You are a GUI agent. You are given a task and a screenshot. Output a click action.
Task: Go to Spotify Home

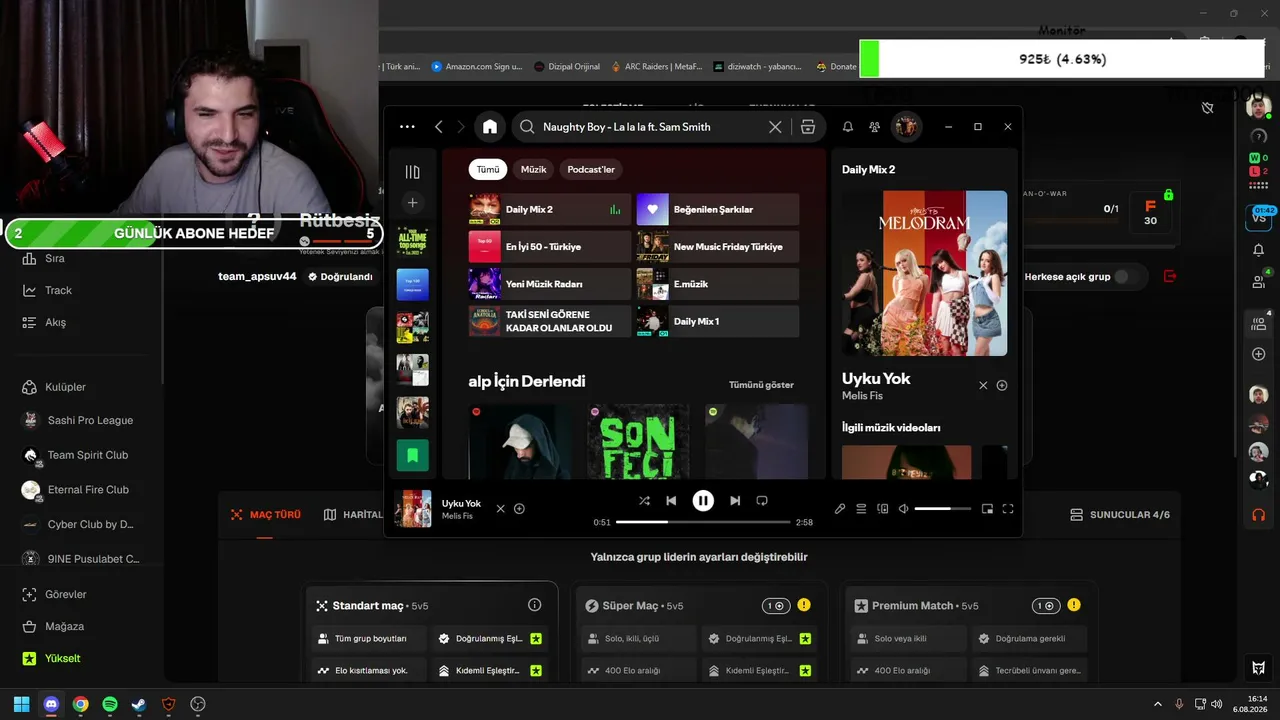[490, 127]
